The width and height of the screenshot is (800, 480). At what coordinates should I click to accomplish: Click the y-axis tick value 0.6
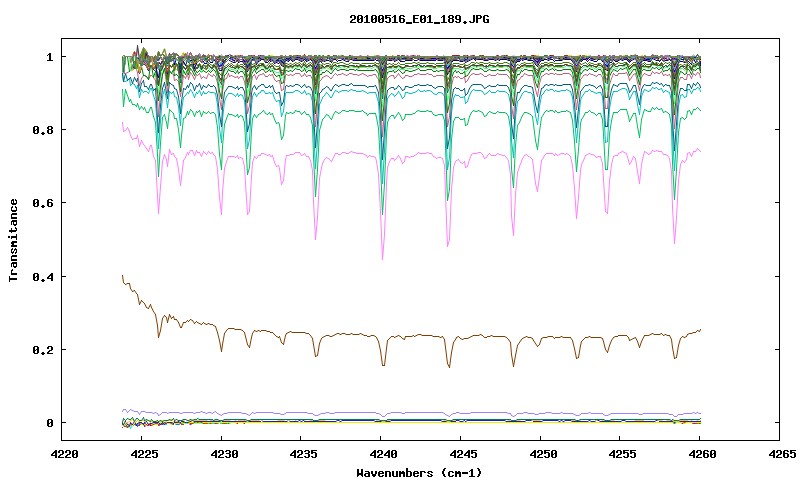pyautogui.click(x=43, y=203)
